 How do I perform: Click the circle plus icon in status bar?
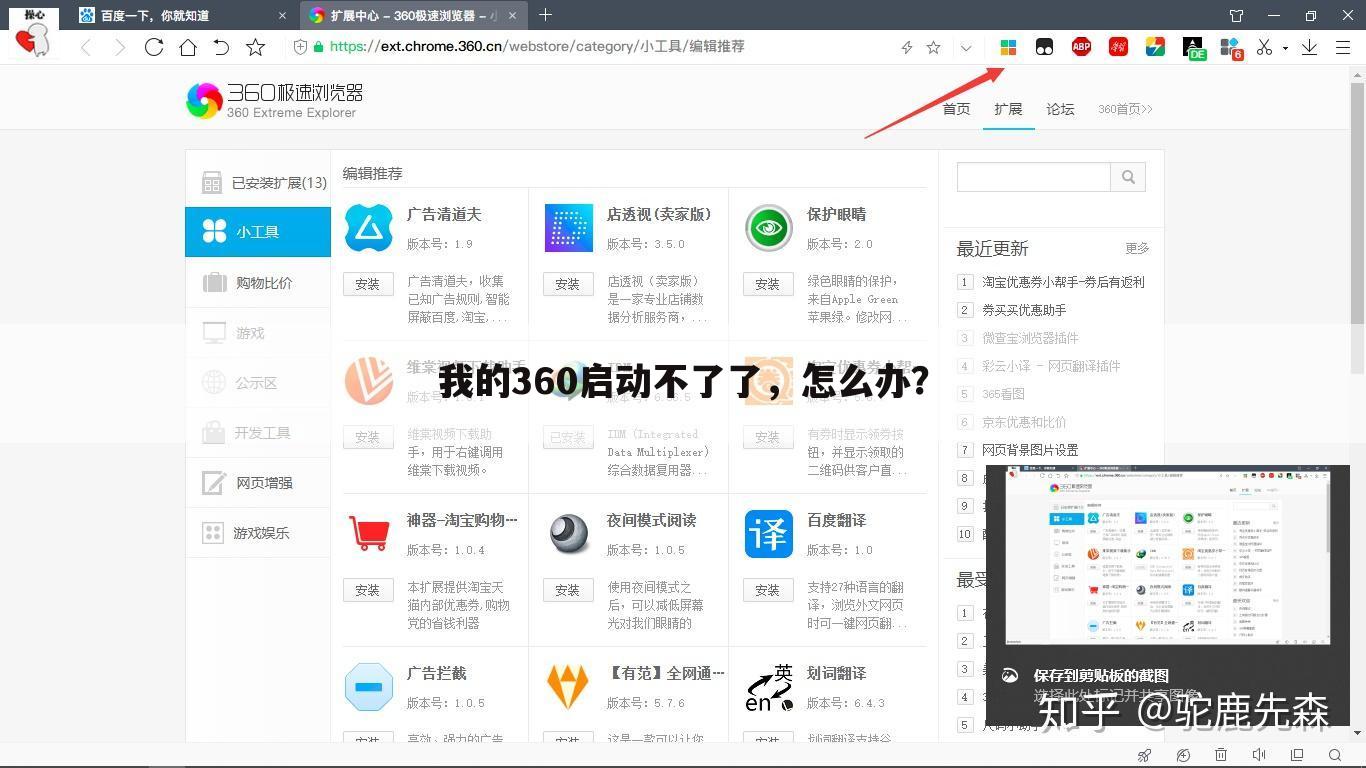pos(1183,755)
